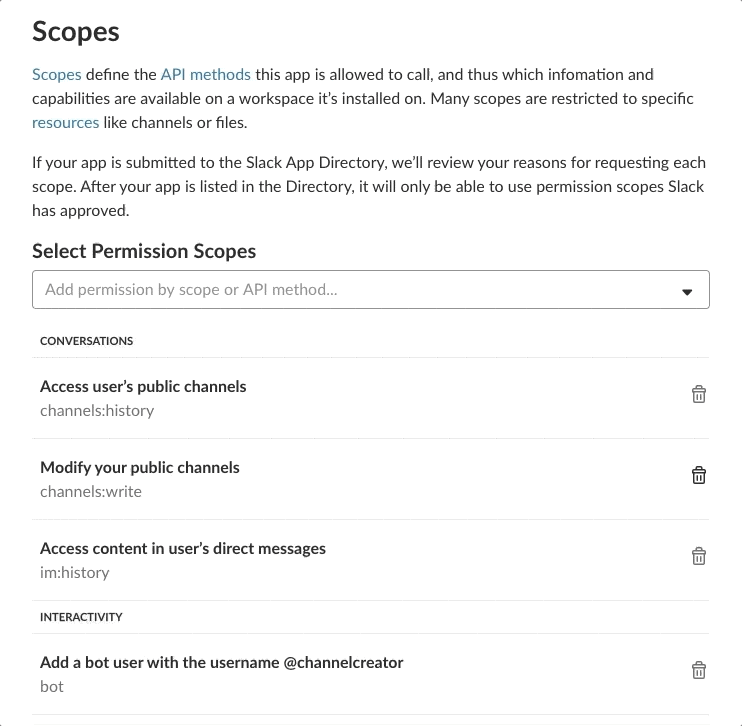Screen dimensions: 742x726
Task: Click the INTERACTIVITY section header
Action: point(81,617)
